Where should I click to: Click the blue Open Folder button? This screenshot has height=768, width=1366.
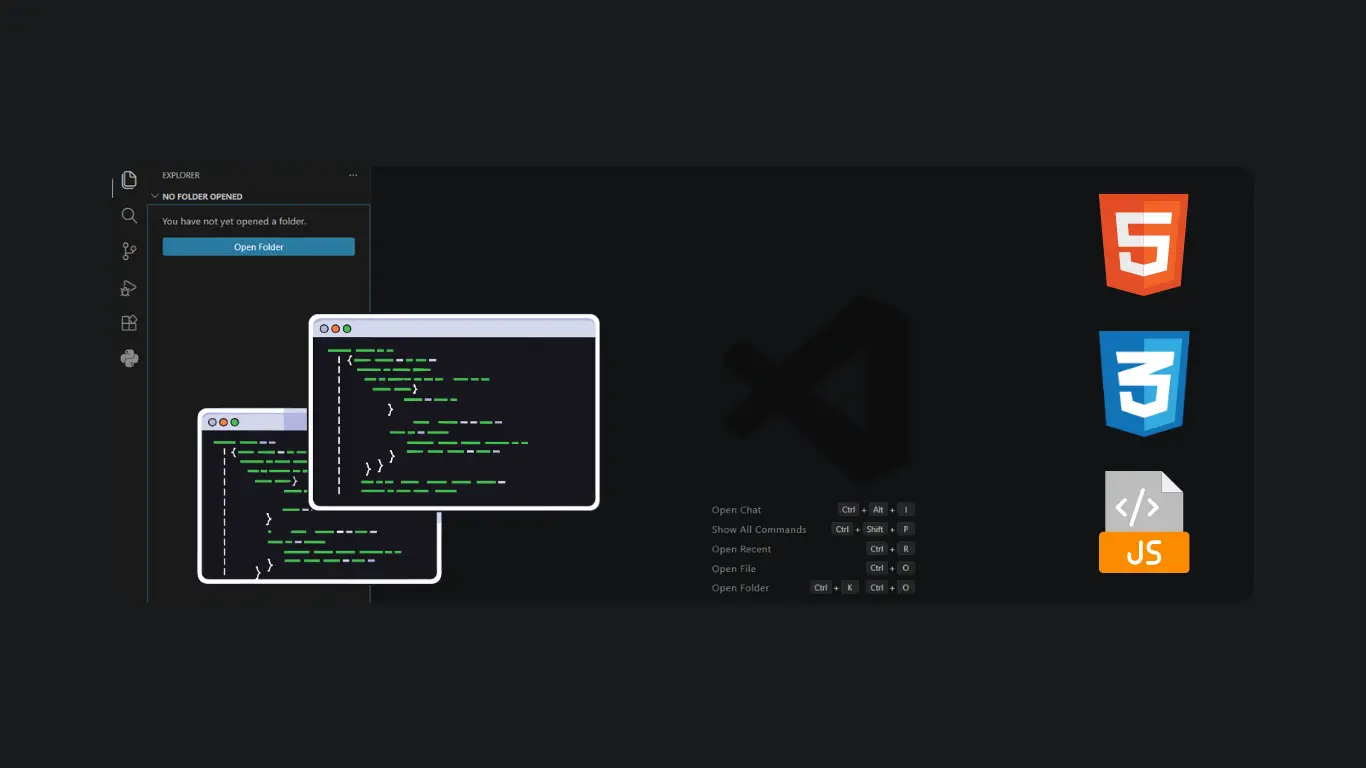pyautogui.click(x=259, y=247)
